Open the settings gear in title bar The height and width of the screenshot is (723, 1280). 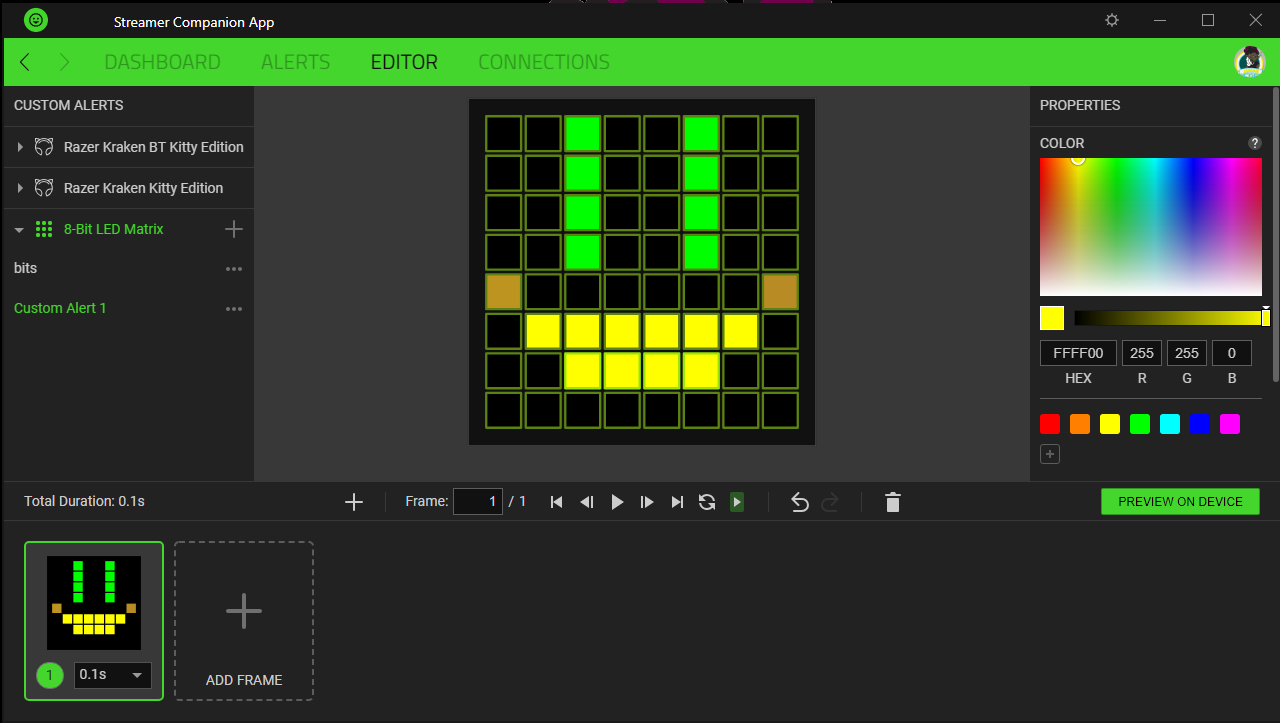point(1112,20)
